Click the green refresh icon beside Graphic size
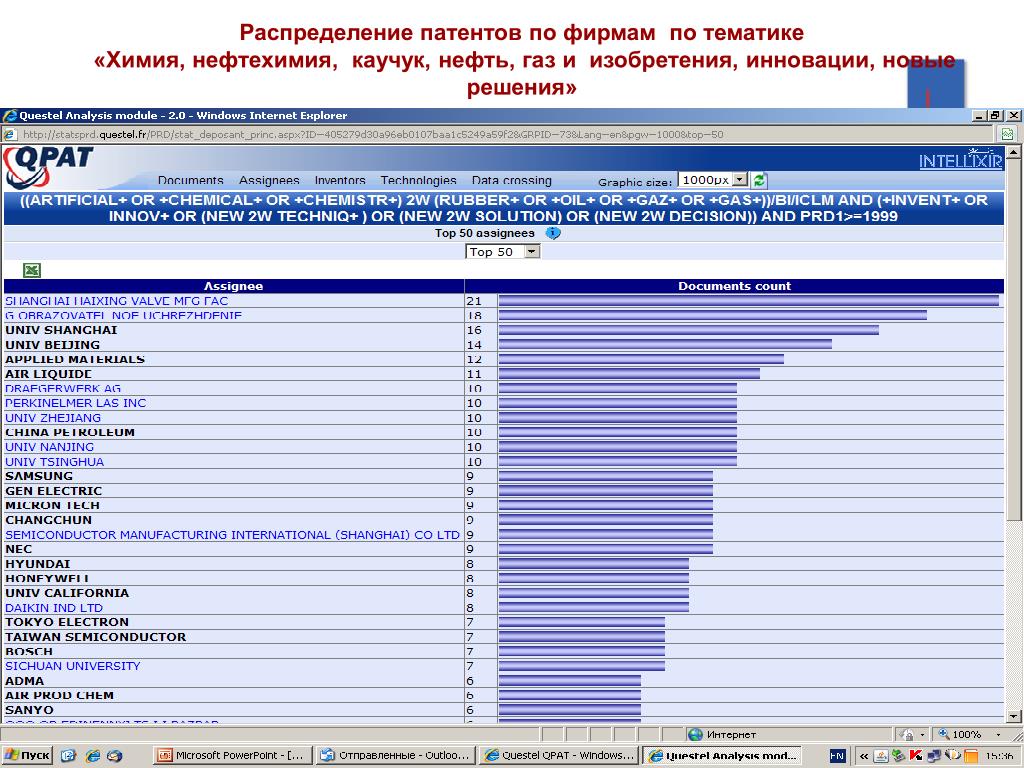The image size is (1024, 768). [759, 180]
